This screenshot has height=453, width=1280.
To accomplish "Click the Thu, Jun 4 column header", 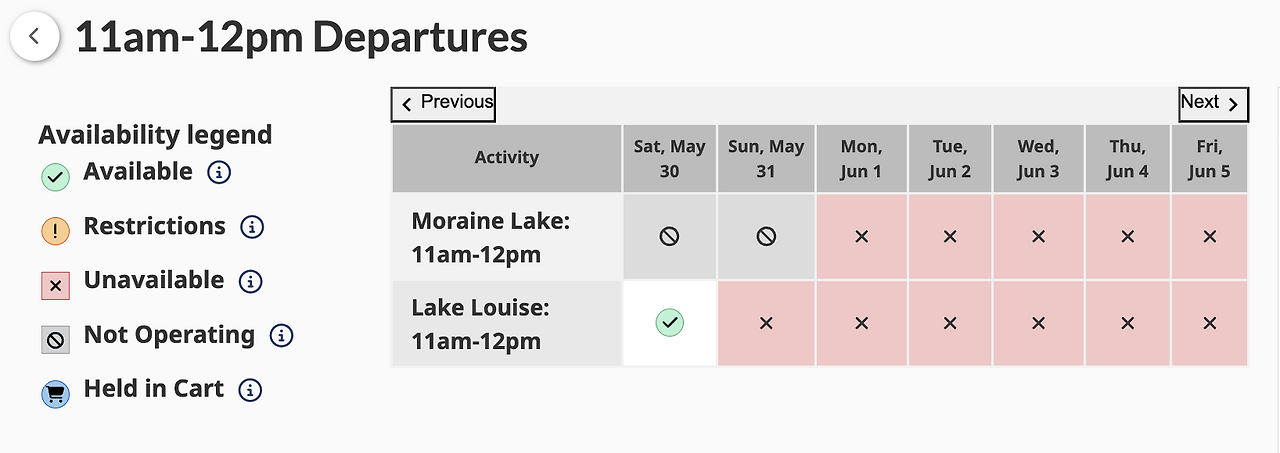I will [x=1127, y=159].
